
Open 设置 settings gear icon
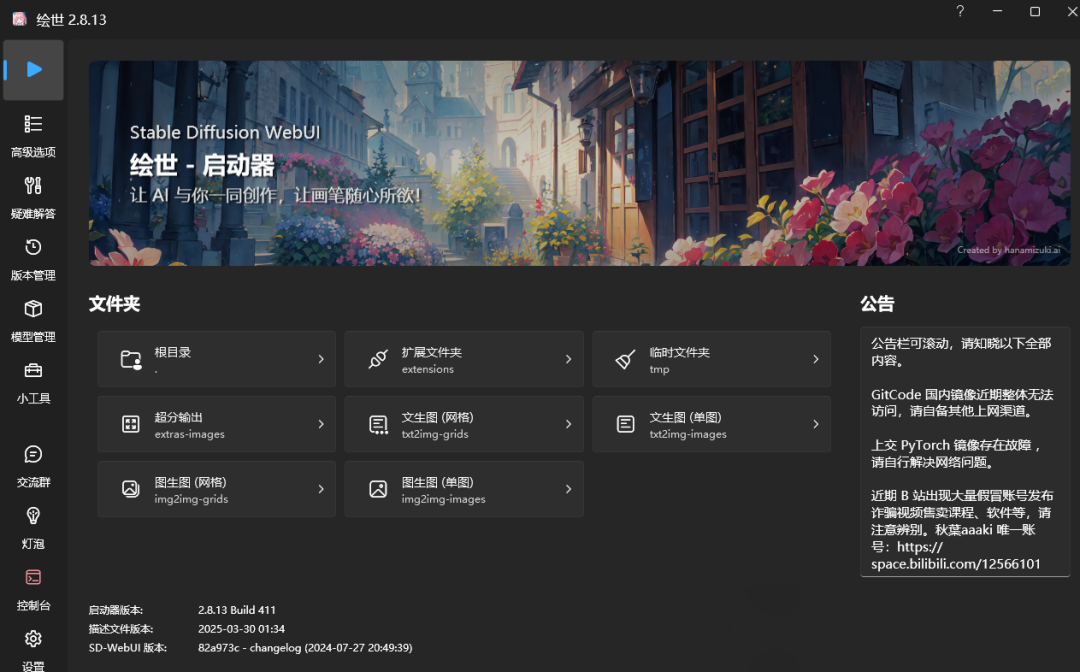click(x=33, y=638)
